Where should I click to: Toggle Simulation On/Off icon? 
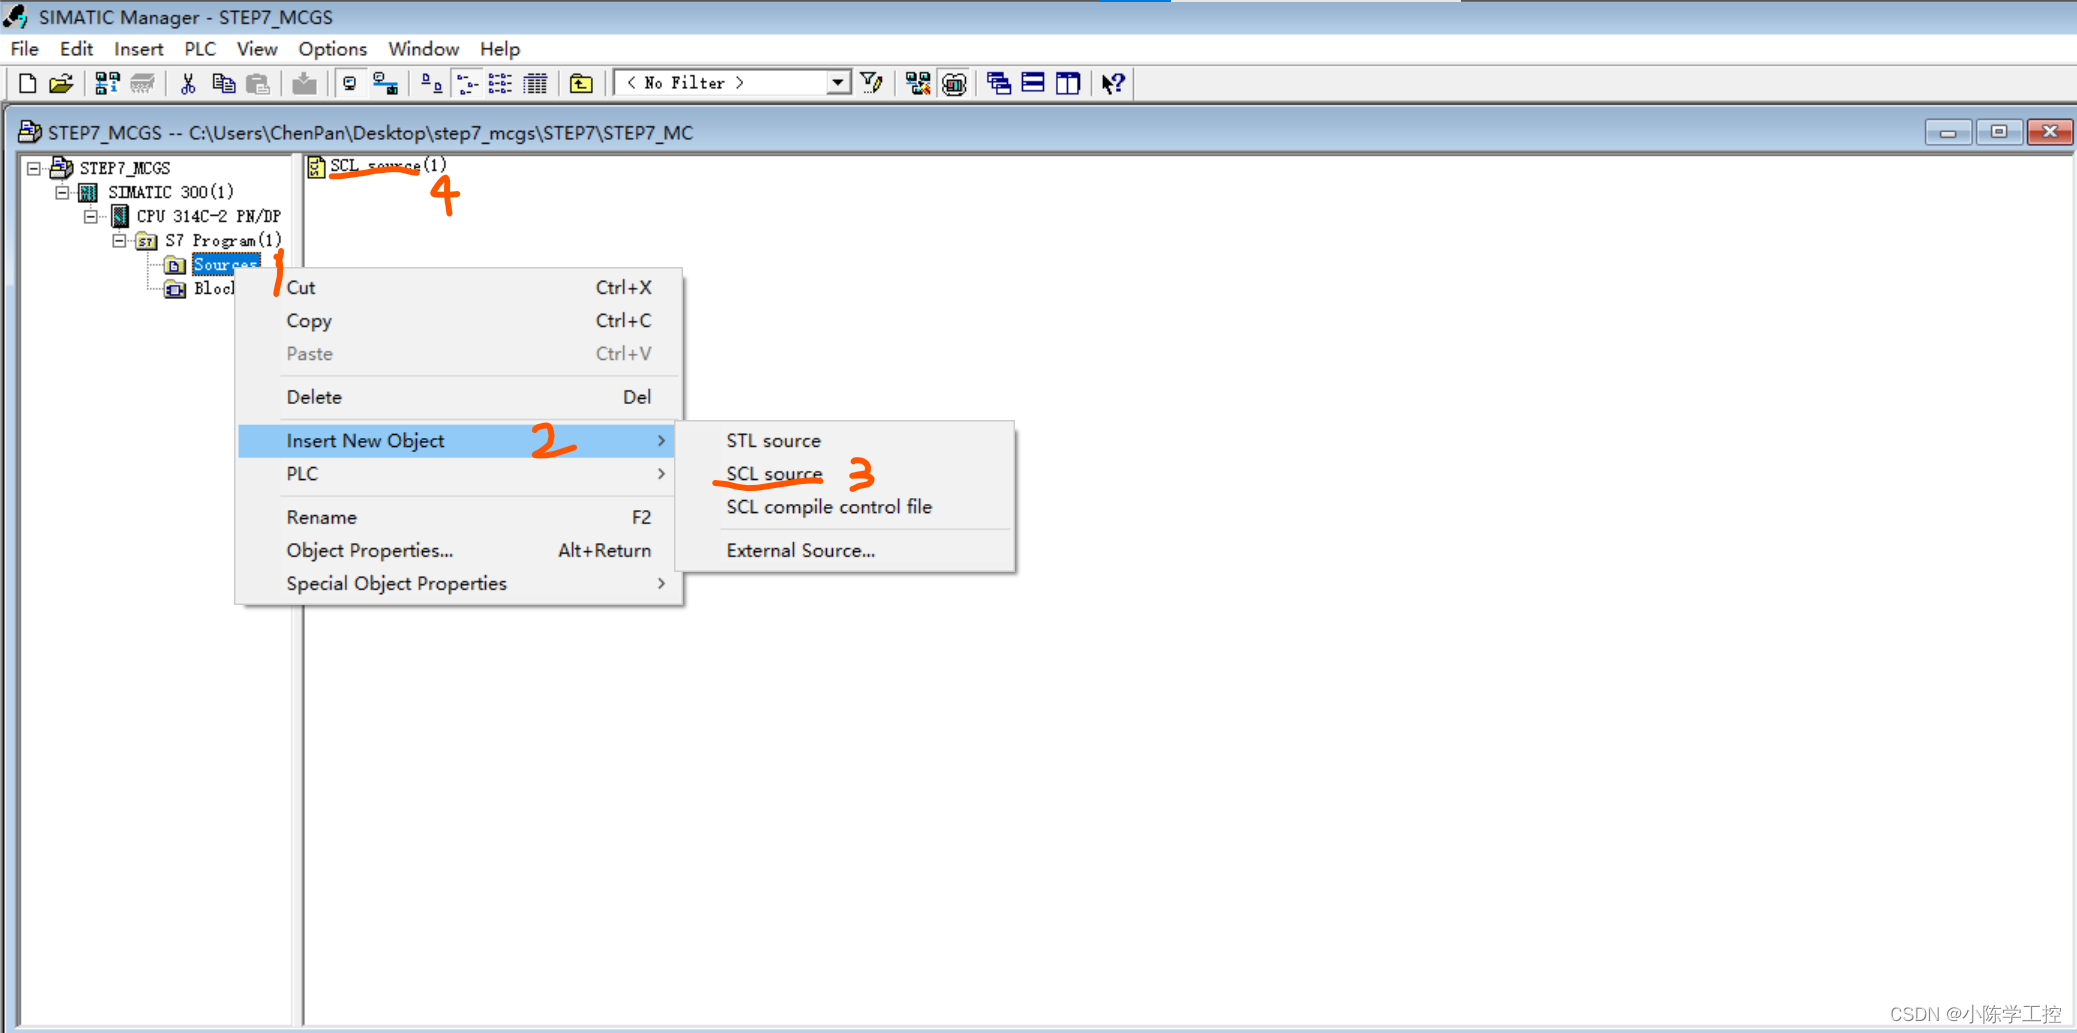click(x=954, y=83)
